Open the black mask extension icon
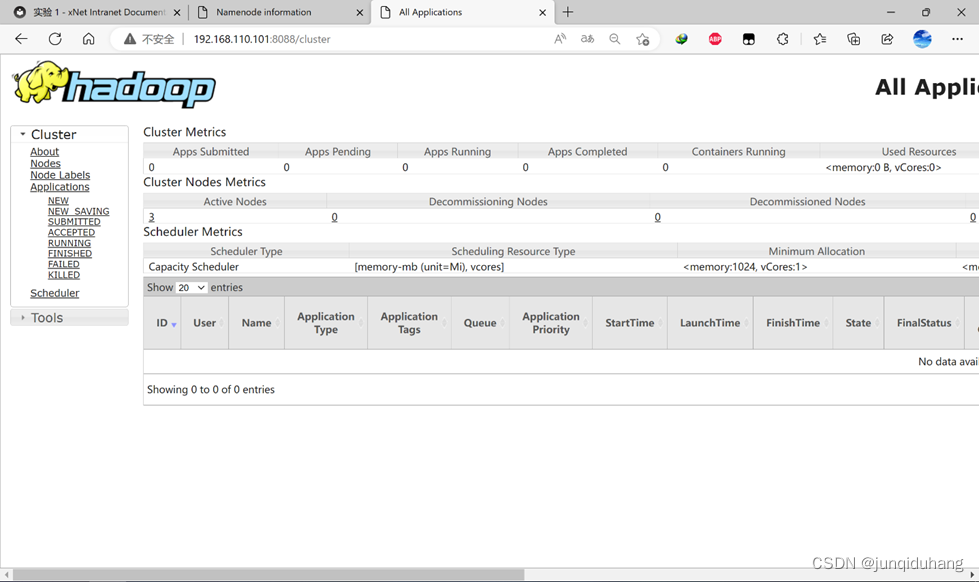 click(x=749, y=39)
